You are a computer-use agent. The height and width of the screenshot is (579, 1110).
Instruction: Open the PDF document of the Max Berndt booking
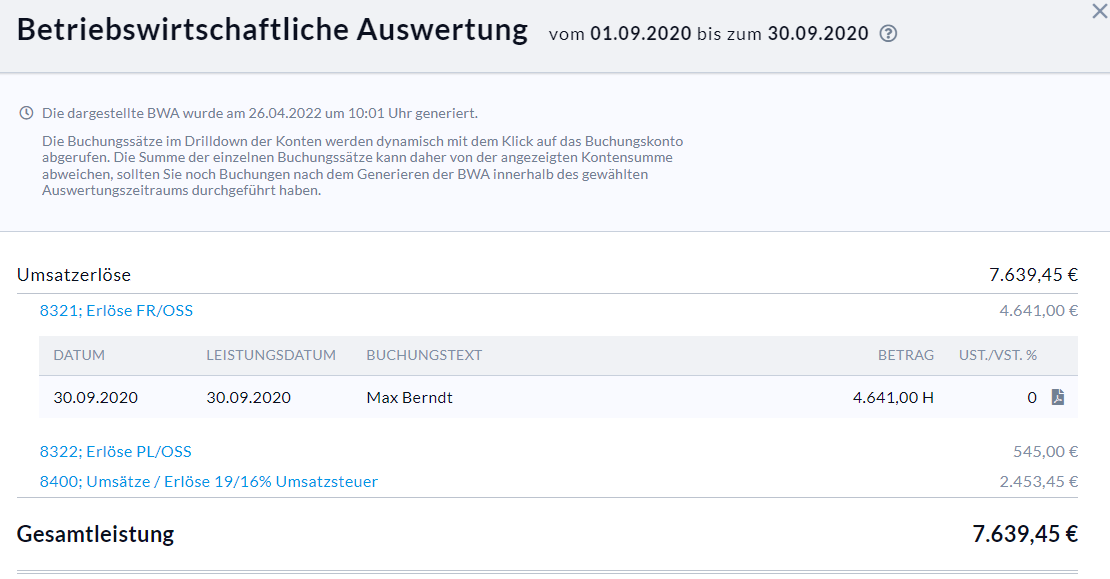coord(1057,397)
